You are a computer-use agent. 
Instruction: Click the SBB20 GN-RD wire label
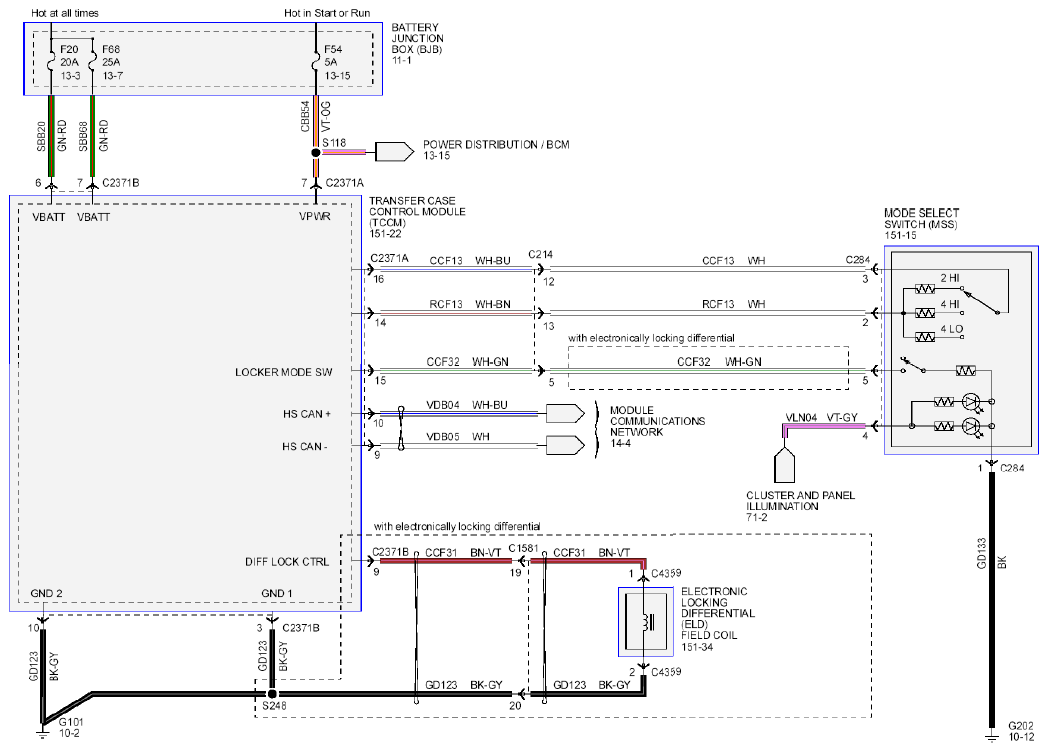51,136
